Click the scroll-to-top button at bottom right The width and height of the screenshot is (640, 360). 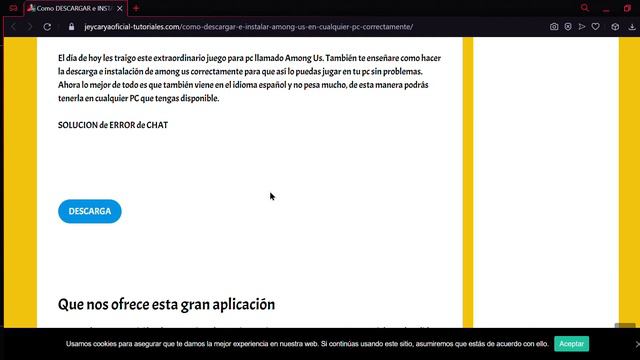point(625,325)
